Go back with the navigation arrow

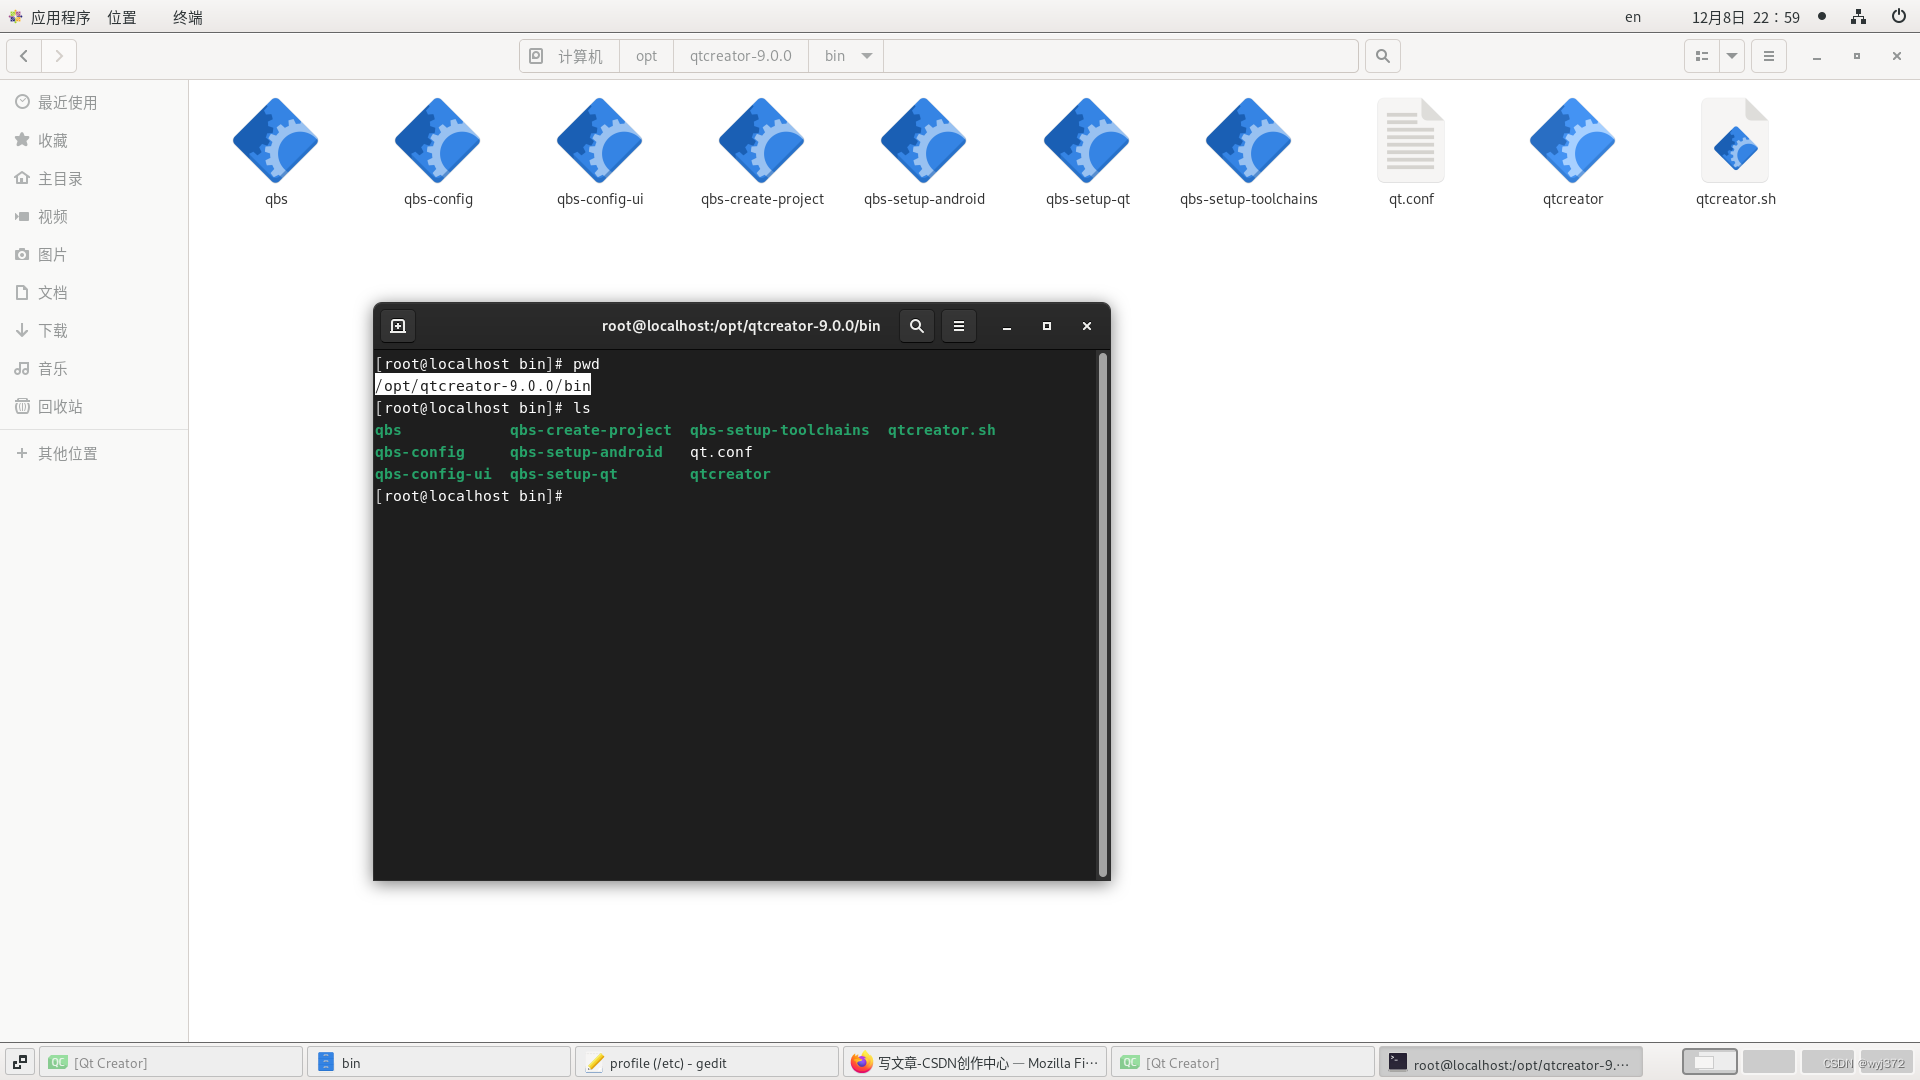[24, 56]
